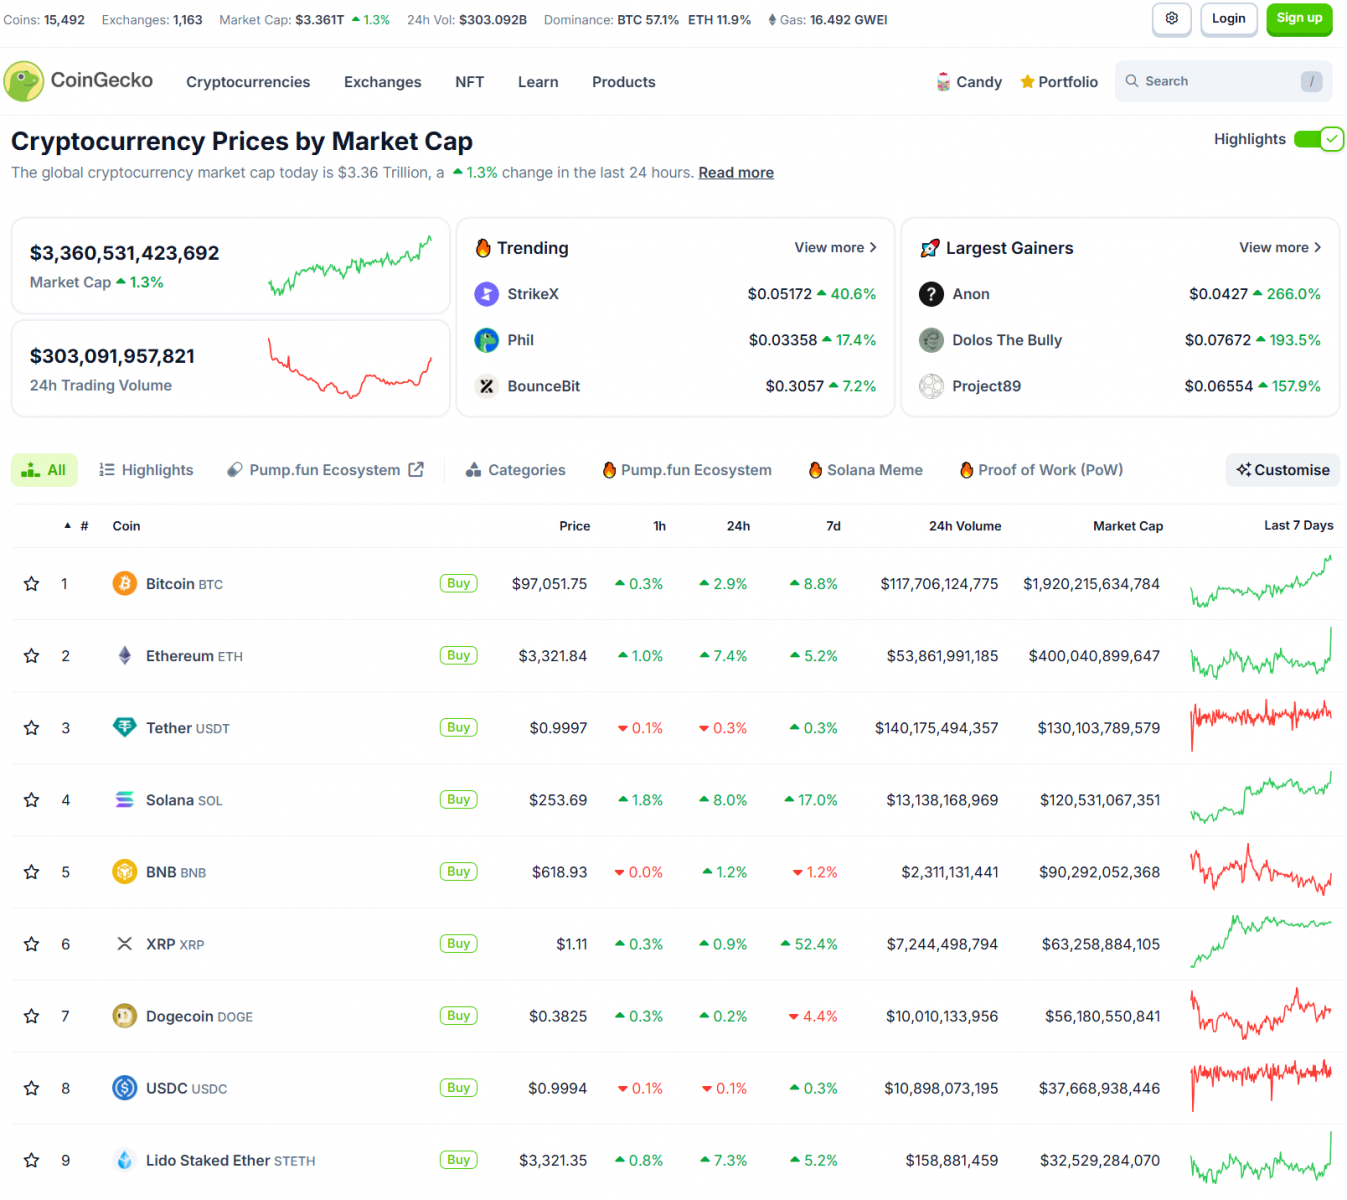The image size is (1347, 1200).
Task: Open the Cryptocurrencies nav menu
Action: click(x=248, y=82)
